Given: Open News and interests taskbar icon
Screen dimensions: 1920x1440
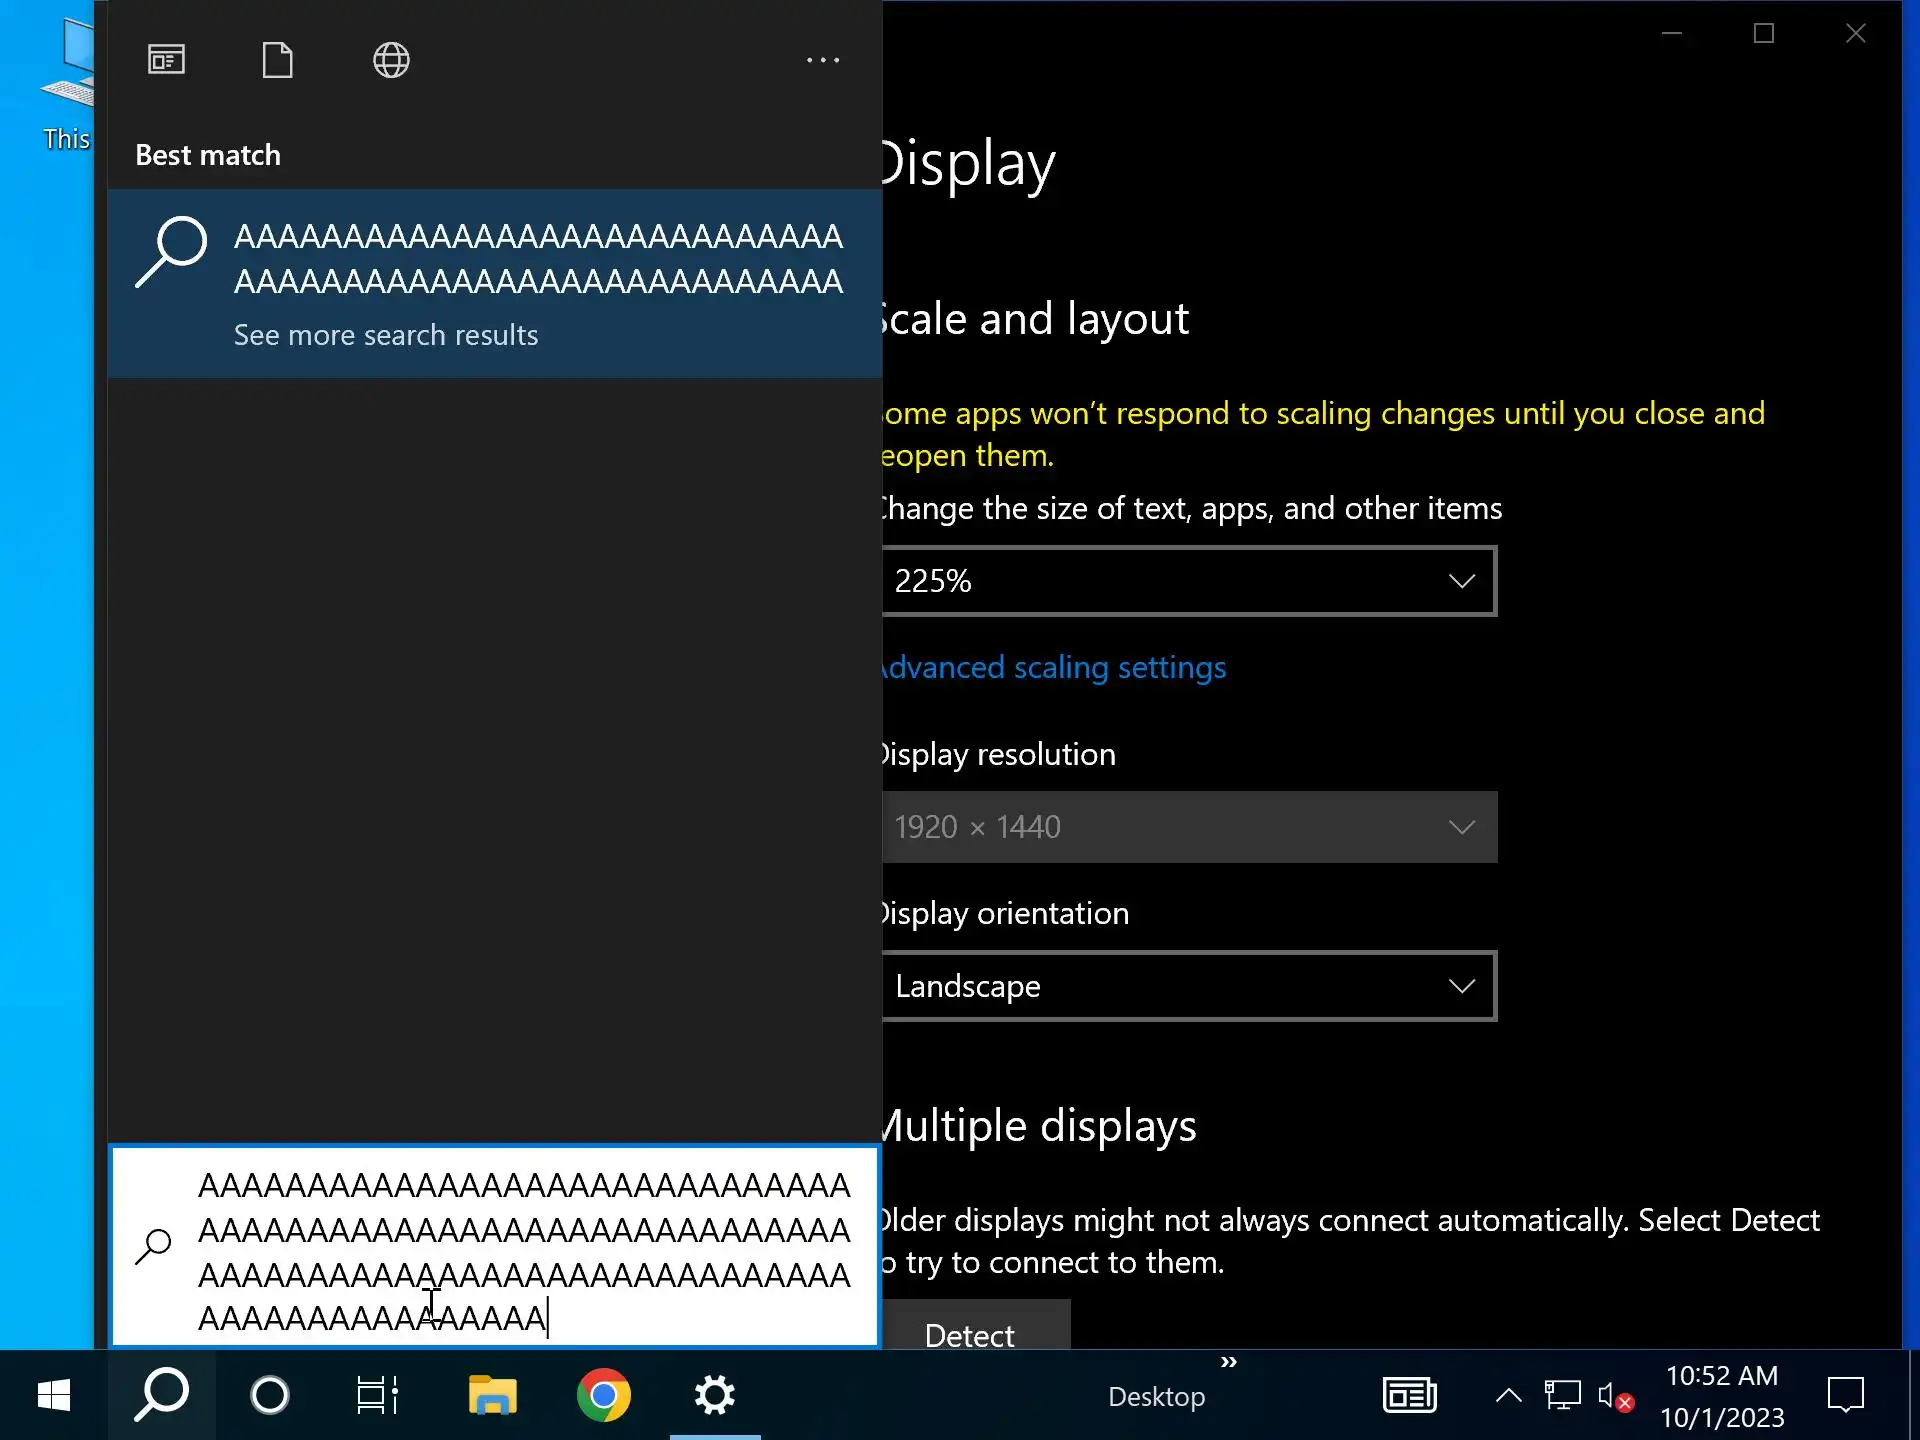Looking at the screenshot, I should (1409, 1395).
